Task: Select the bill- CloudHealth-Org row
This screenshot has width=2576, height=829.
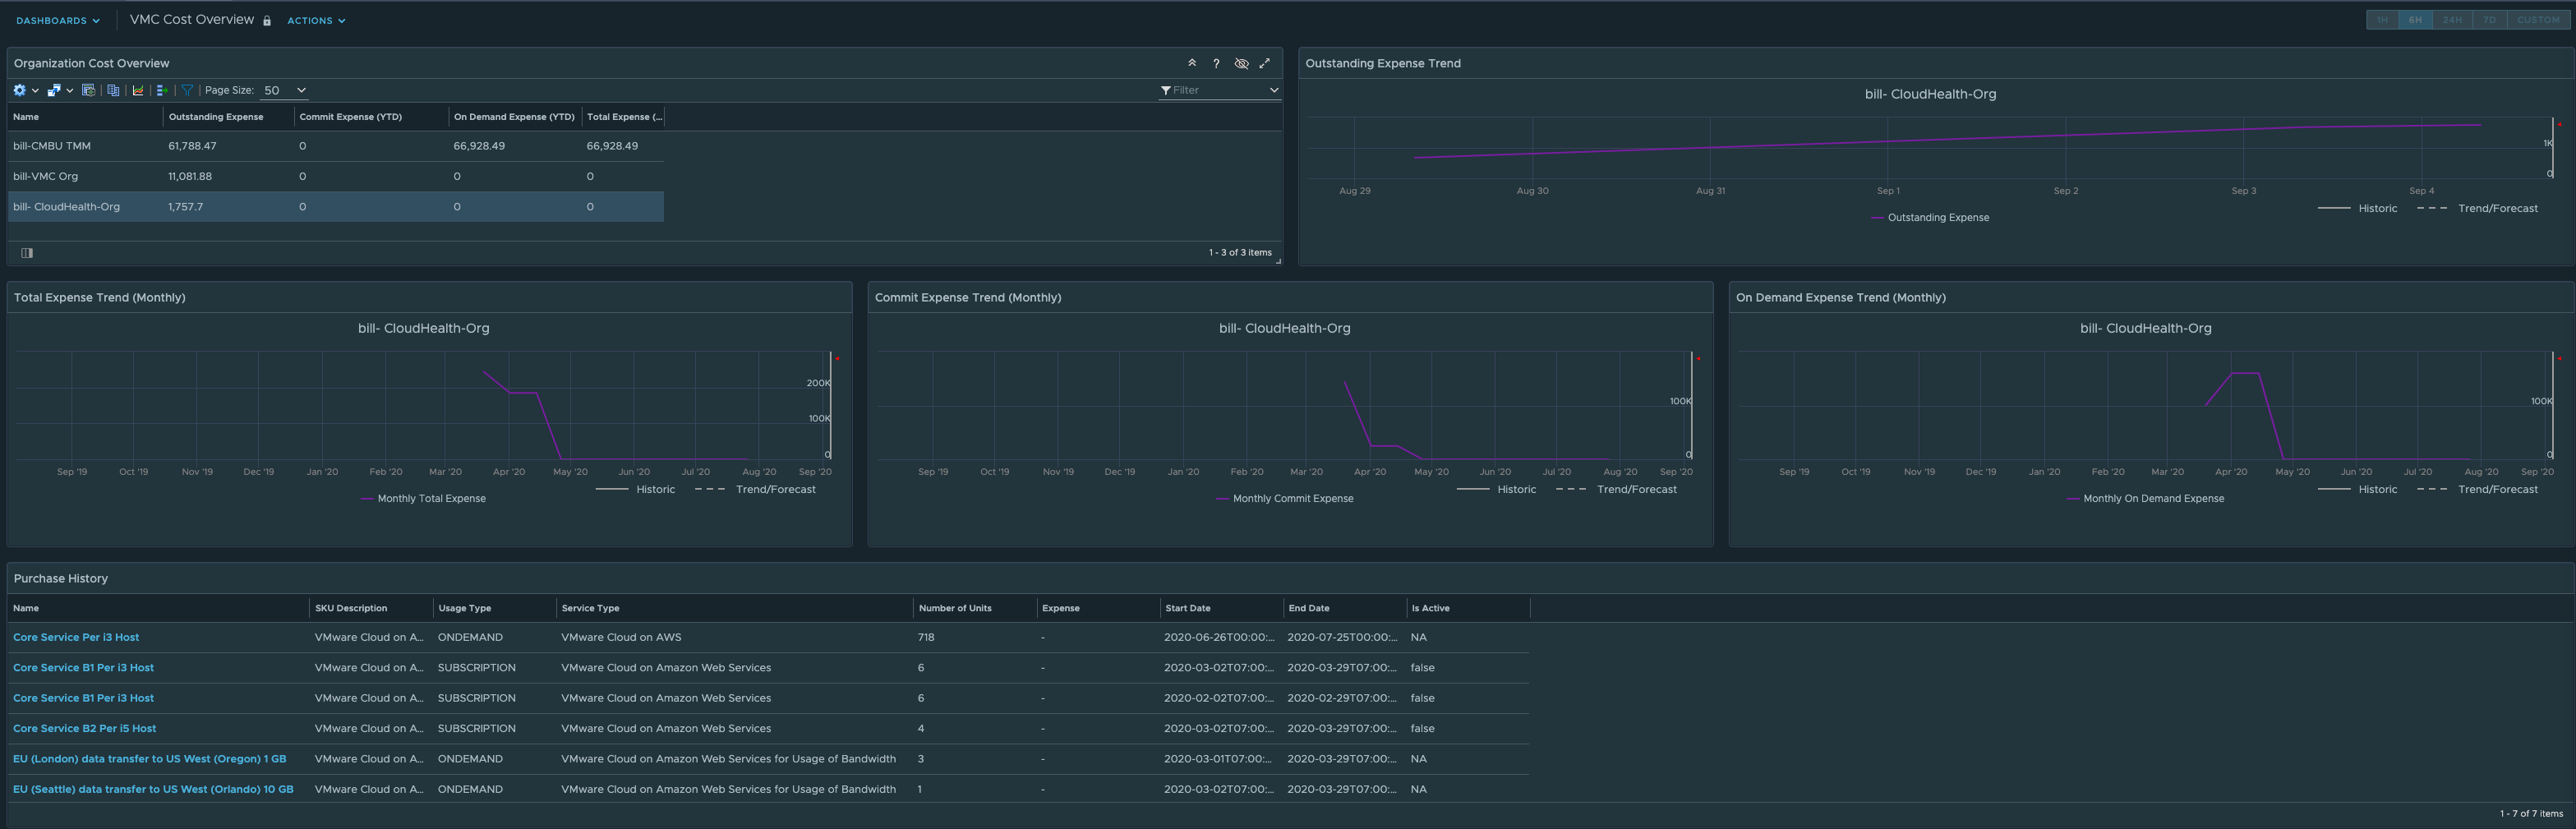Action: coord(335,207)
